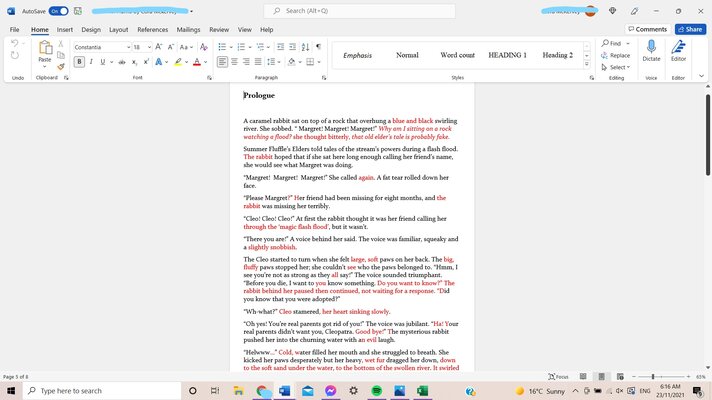The height and width of the screenshot is (400, 712).
Task: Enable Focus mode in status bar
Action: coord(559,376)
